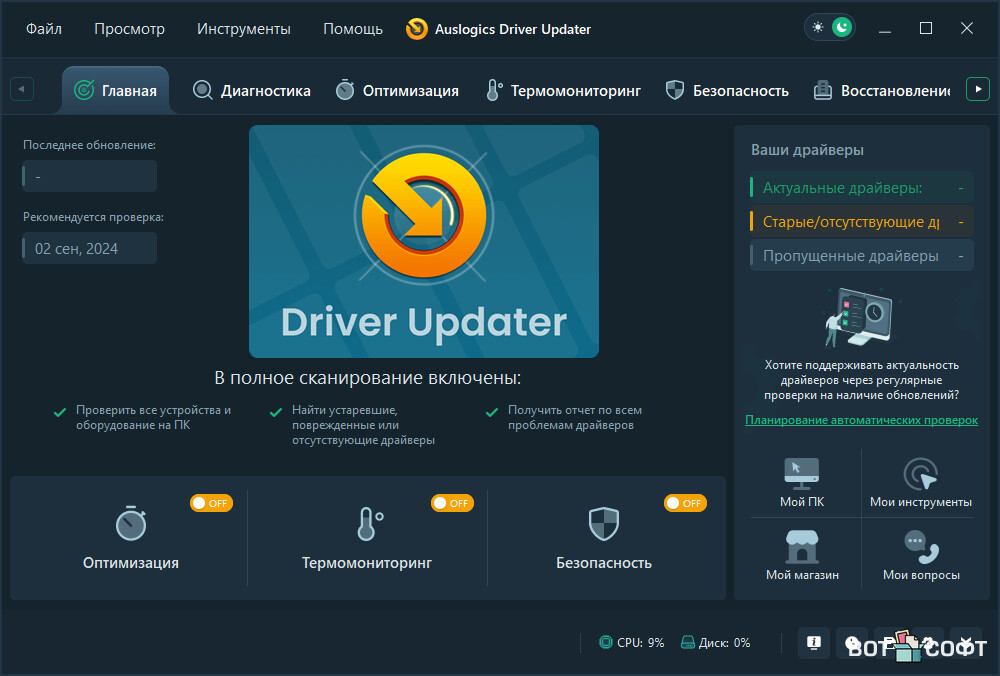Minimize the Driver Updater window
The height and width of the screenshot is (676, 1000).
click(x=885, y=29)
